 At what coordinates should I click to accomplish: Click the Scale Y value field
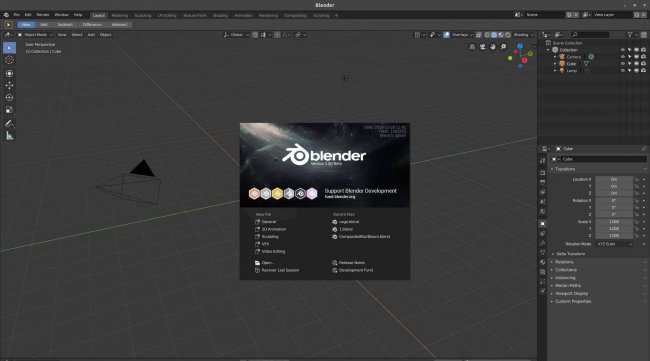(614, 229)
